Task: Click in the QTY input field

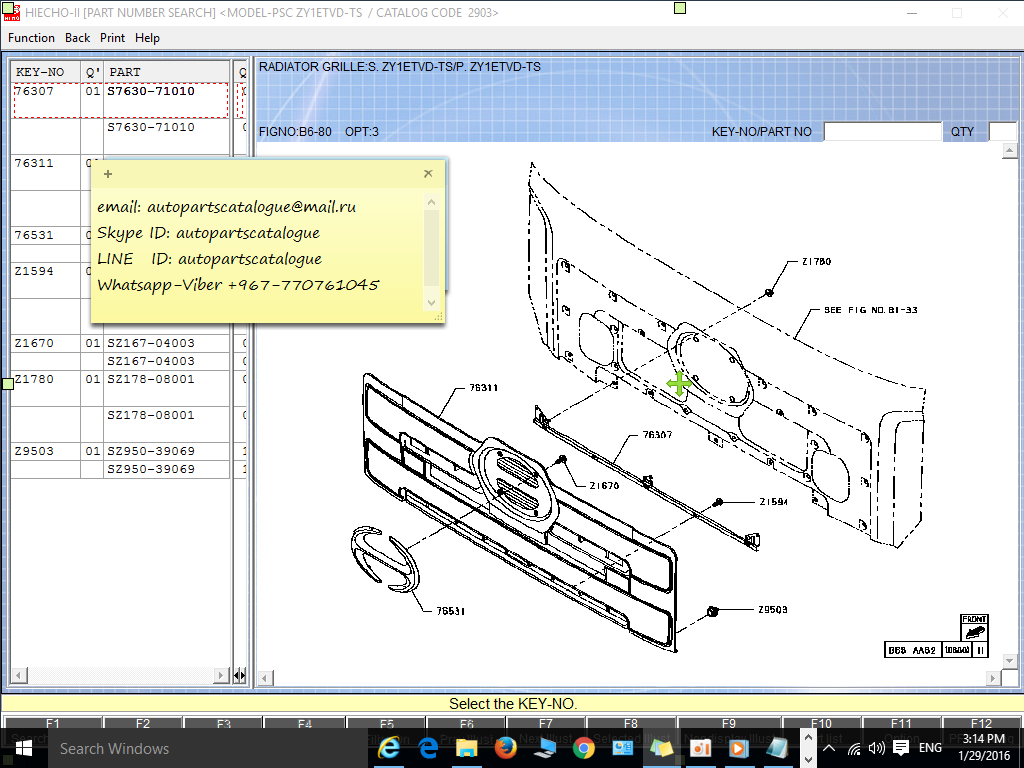Action: (x=1002, y=131)
